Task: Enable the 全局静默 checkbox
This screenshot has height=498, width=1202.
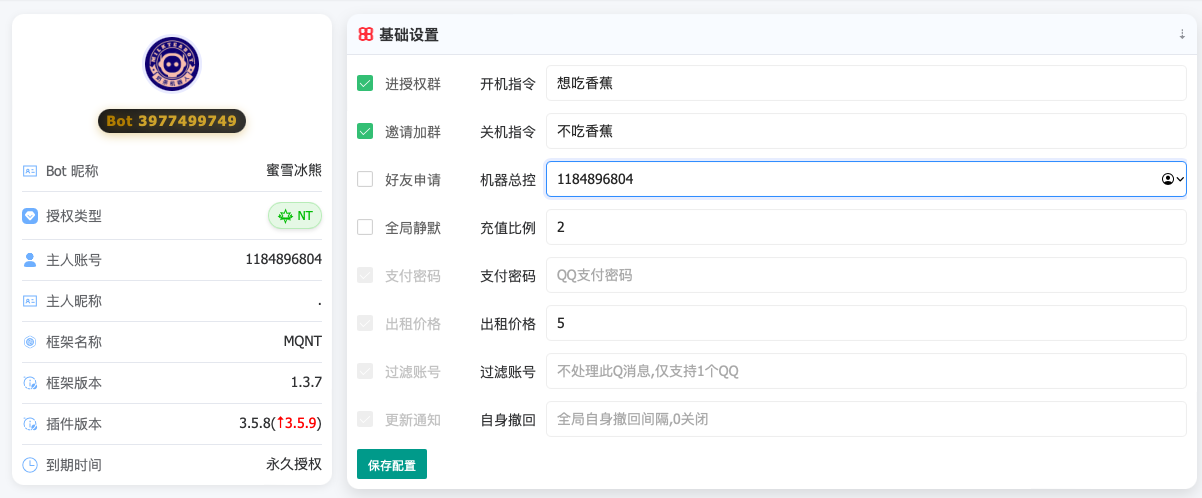Action: pyautogui.click(x=365, y=228)
